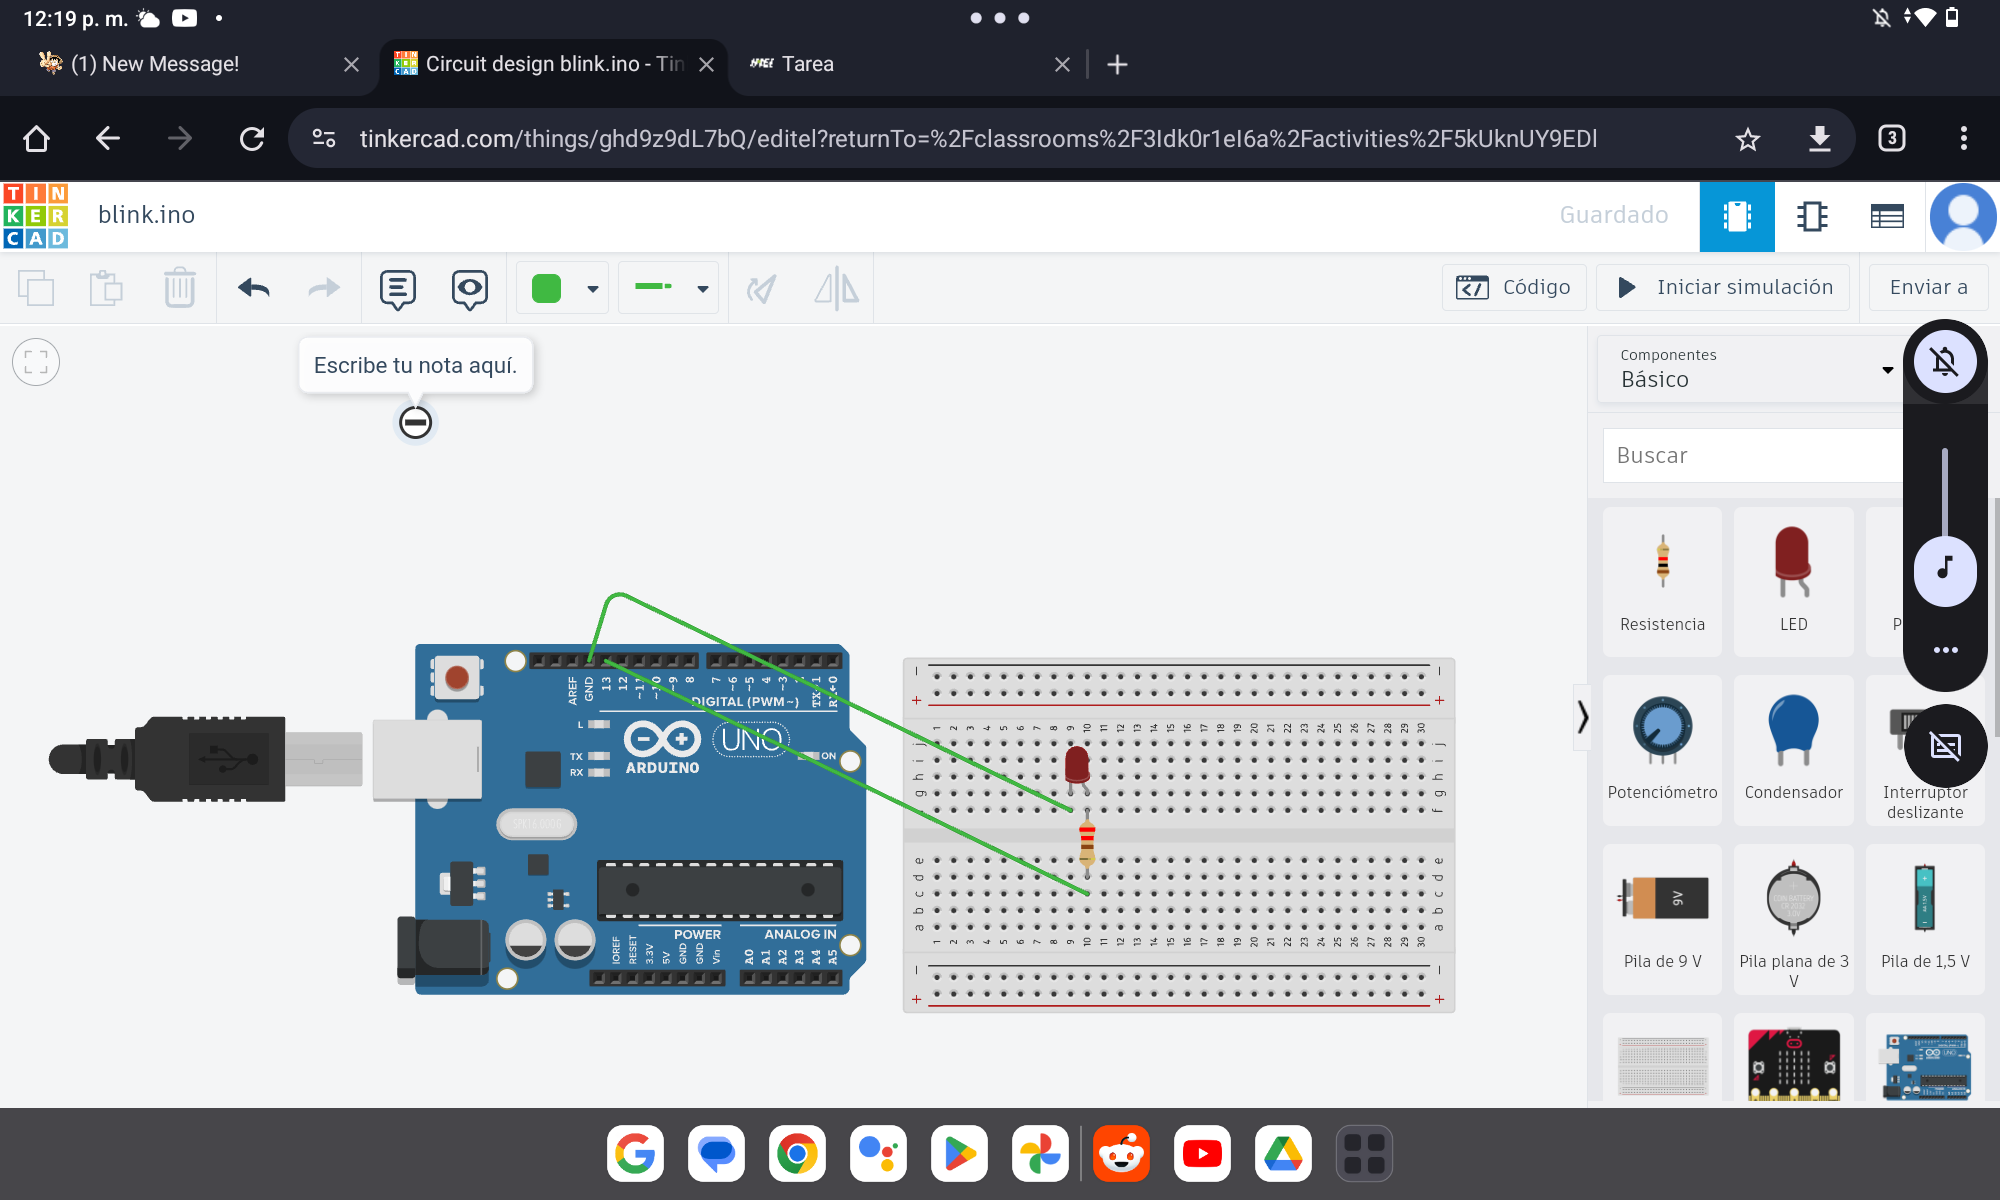The height and width of the screenshot is (1200, 2000).
Task: Click the undo arrow icon
Action: (254, 289)
